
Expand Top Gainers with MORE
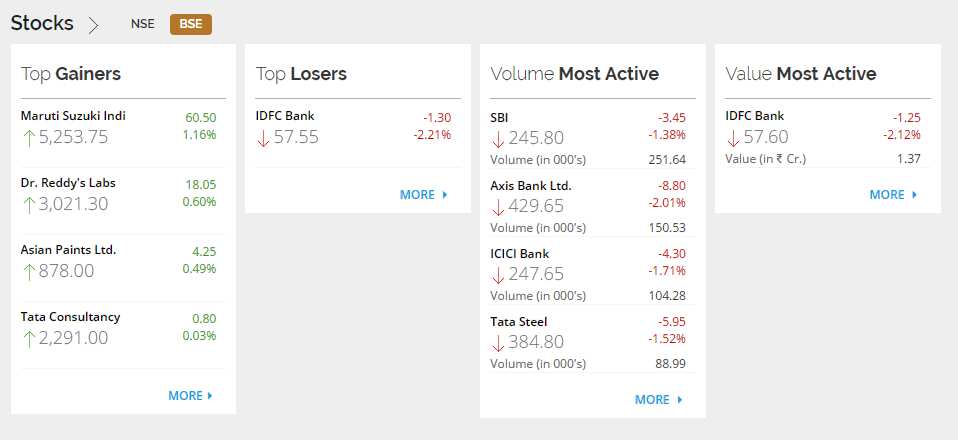(191, 396)
